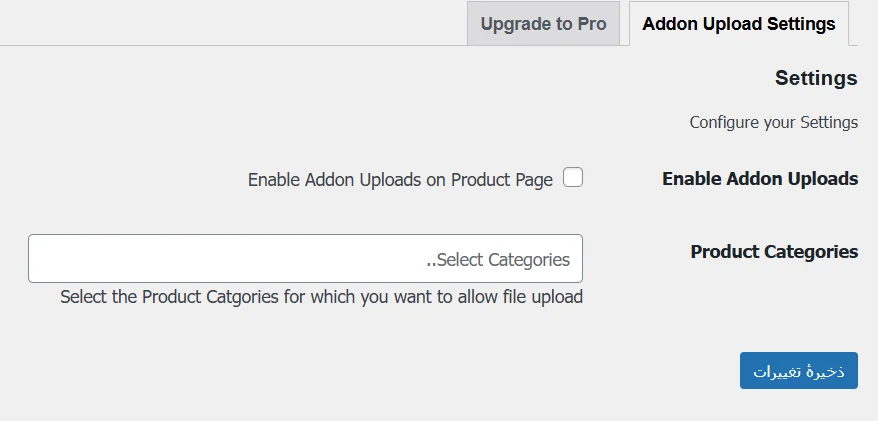Expand the product category selection list
This screenshot has width=878, height=421.
pyautogui.click(x=305, y=259)
